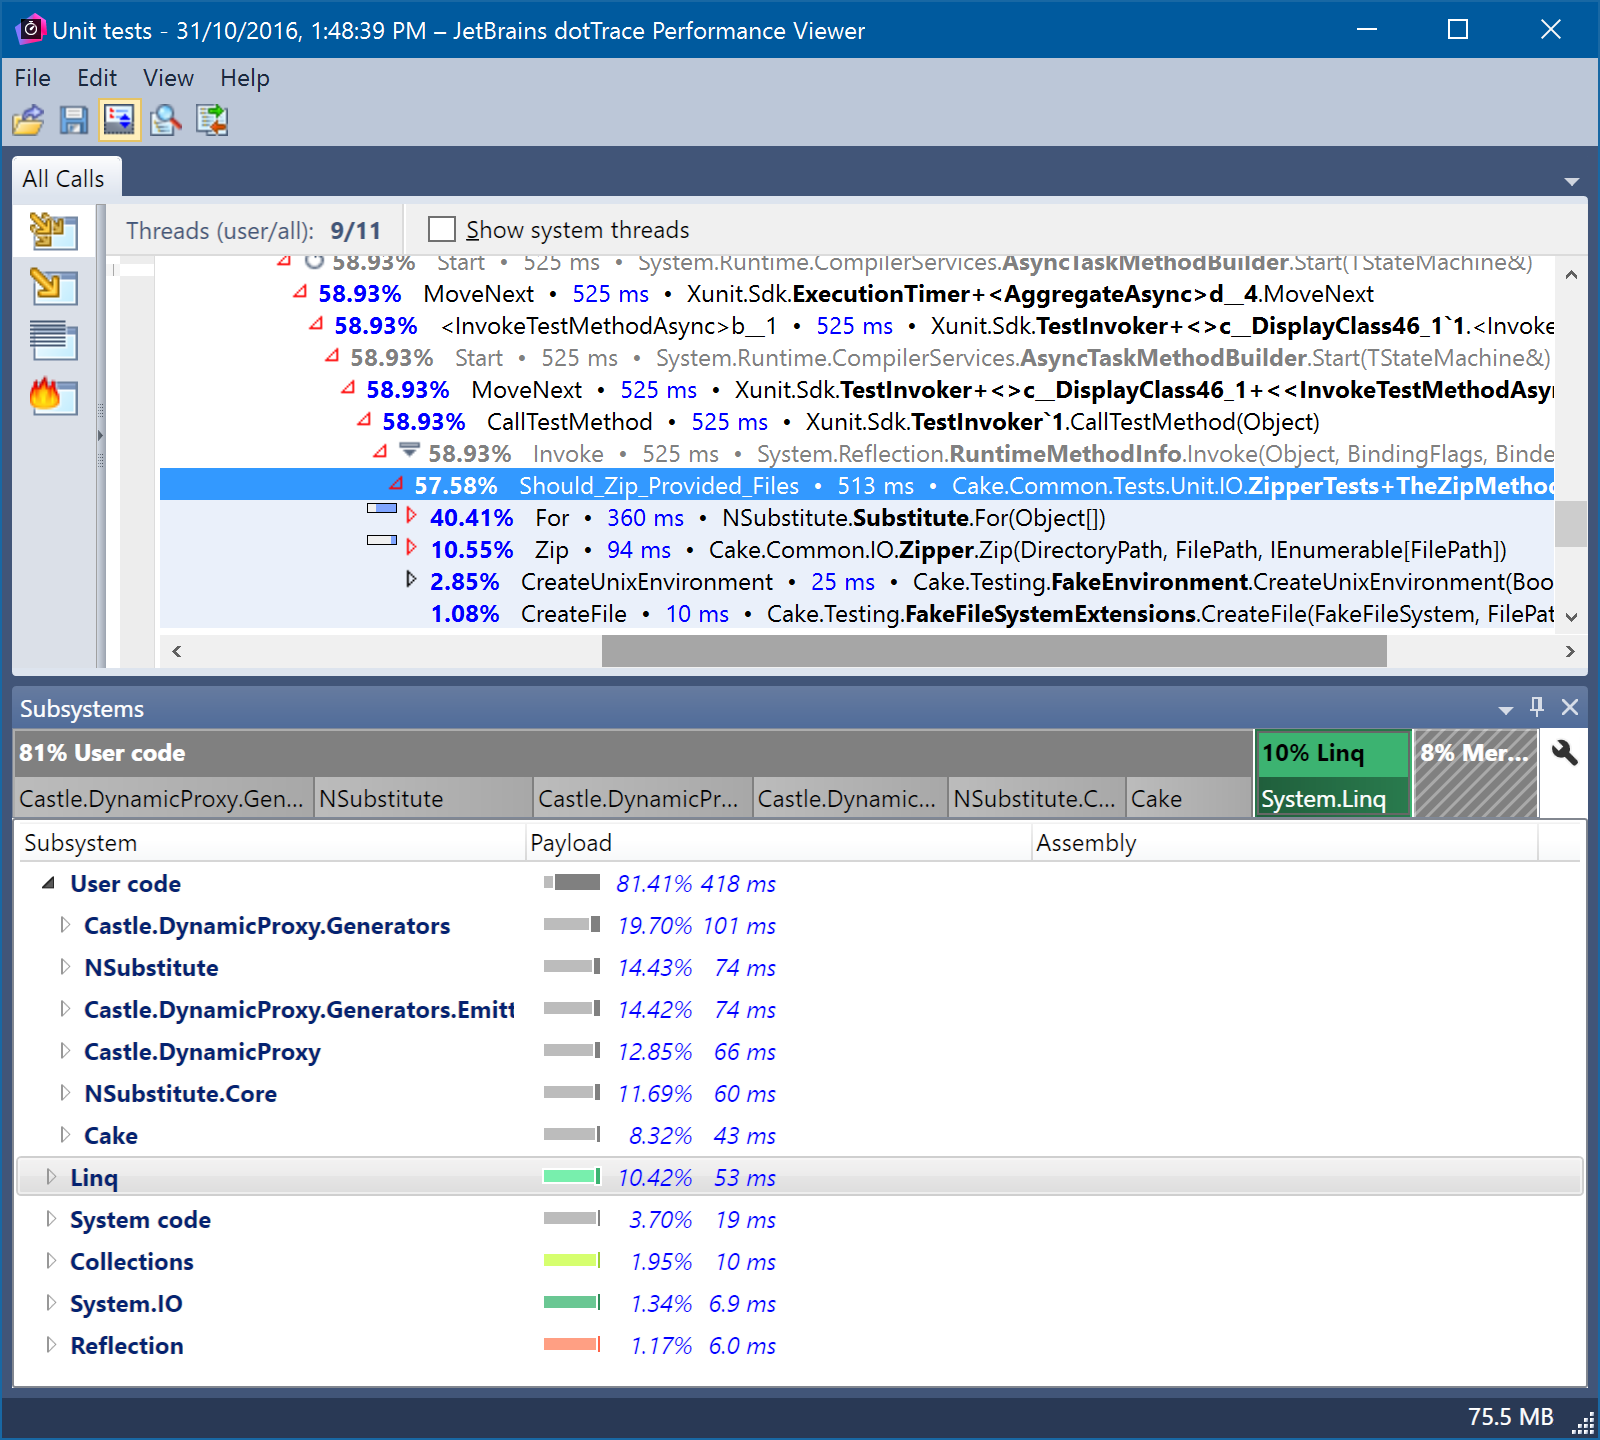This screenshot has height=1440, width=1600.
Task: Open subsystems settings wrench icon
Action: tap(1564, 753)
